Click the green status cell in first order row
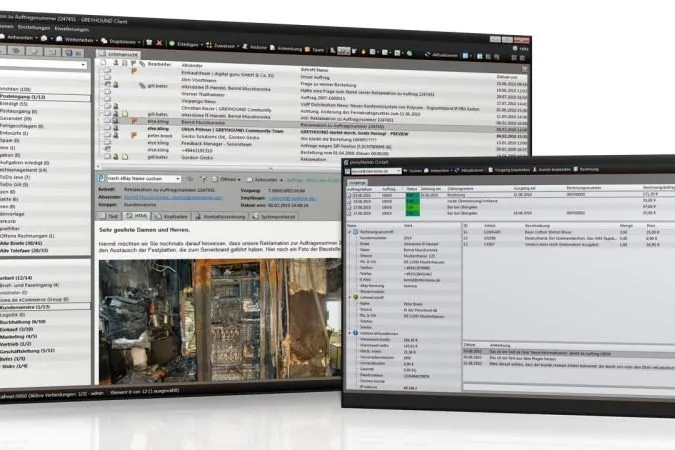The image size is (675, 450). 412,195
